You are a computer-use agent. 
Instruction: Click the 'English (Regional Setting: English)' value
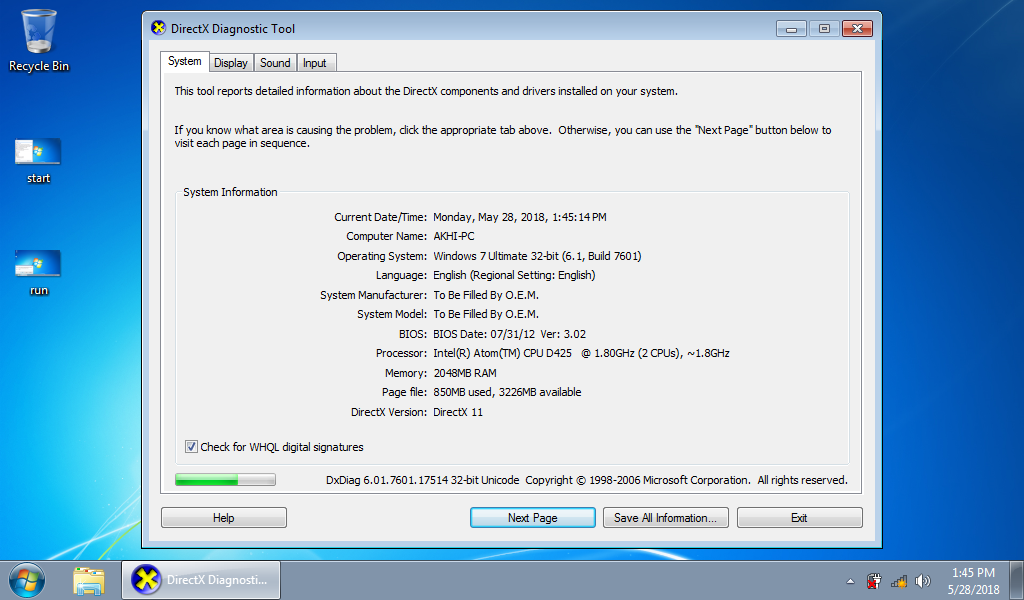pos(514,276)
